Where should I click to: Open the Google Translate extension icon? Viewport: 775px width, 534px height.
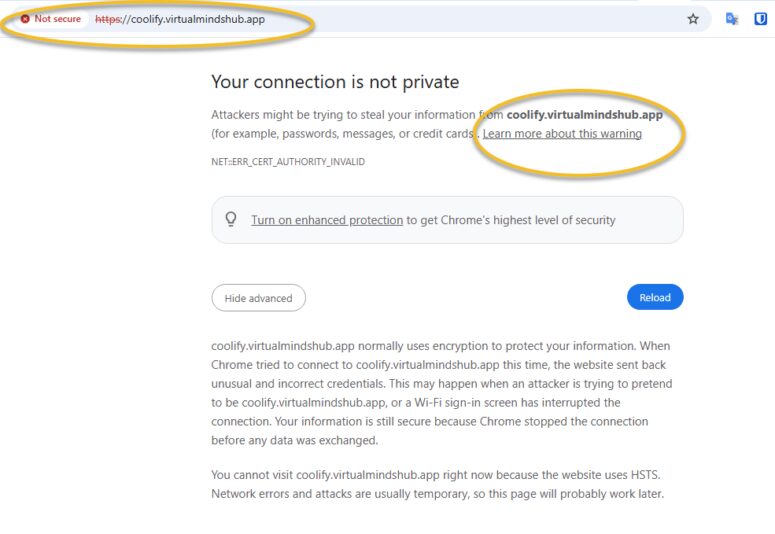[732, 19]
